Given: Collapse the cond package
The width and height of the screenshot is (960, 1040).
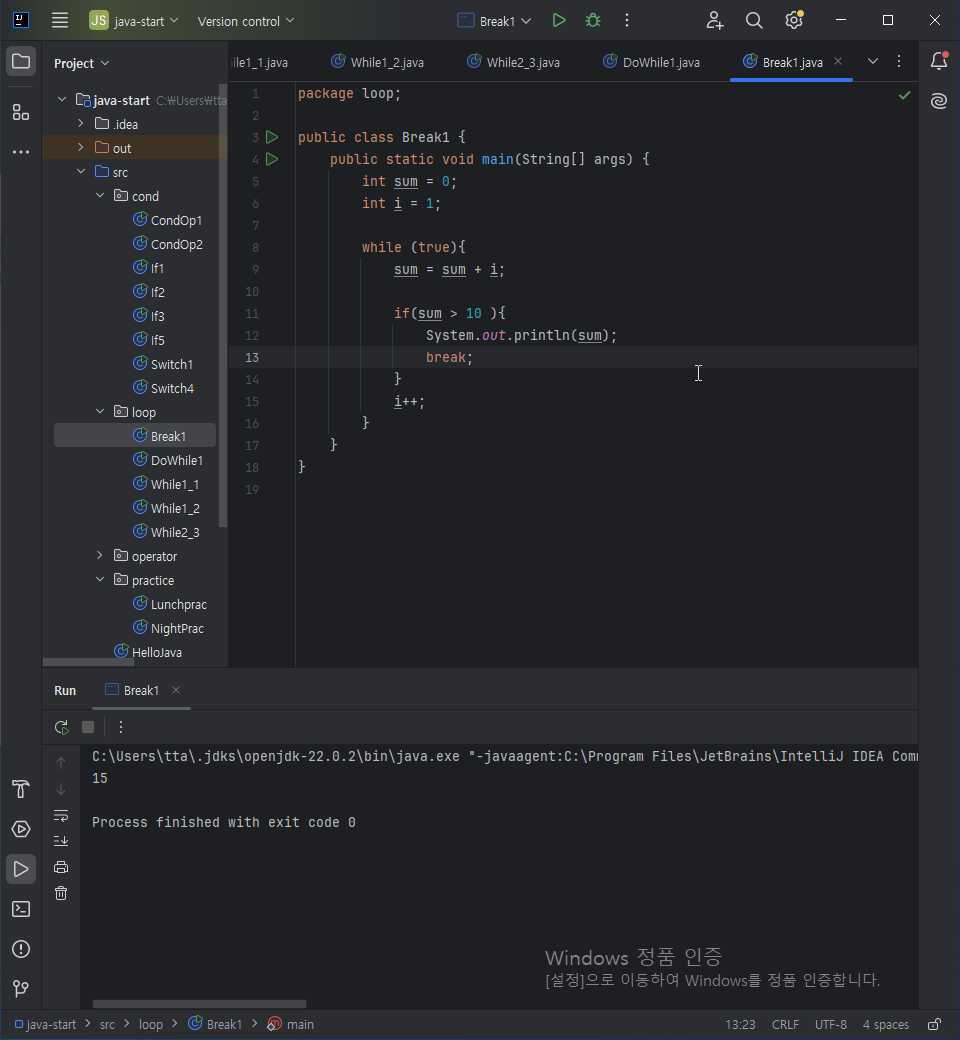Looking at the screenshot, I should (100, 196).
